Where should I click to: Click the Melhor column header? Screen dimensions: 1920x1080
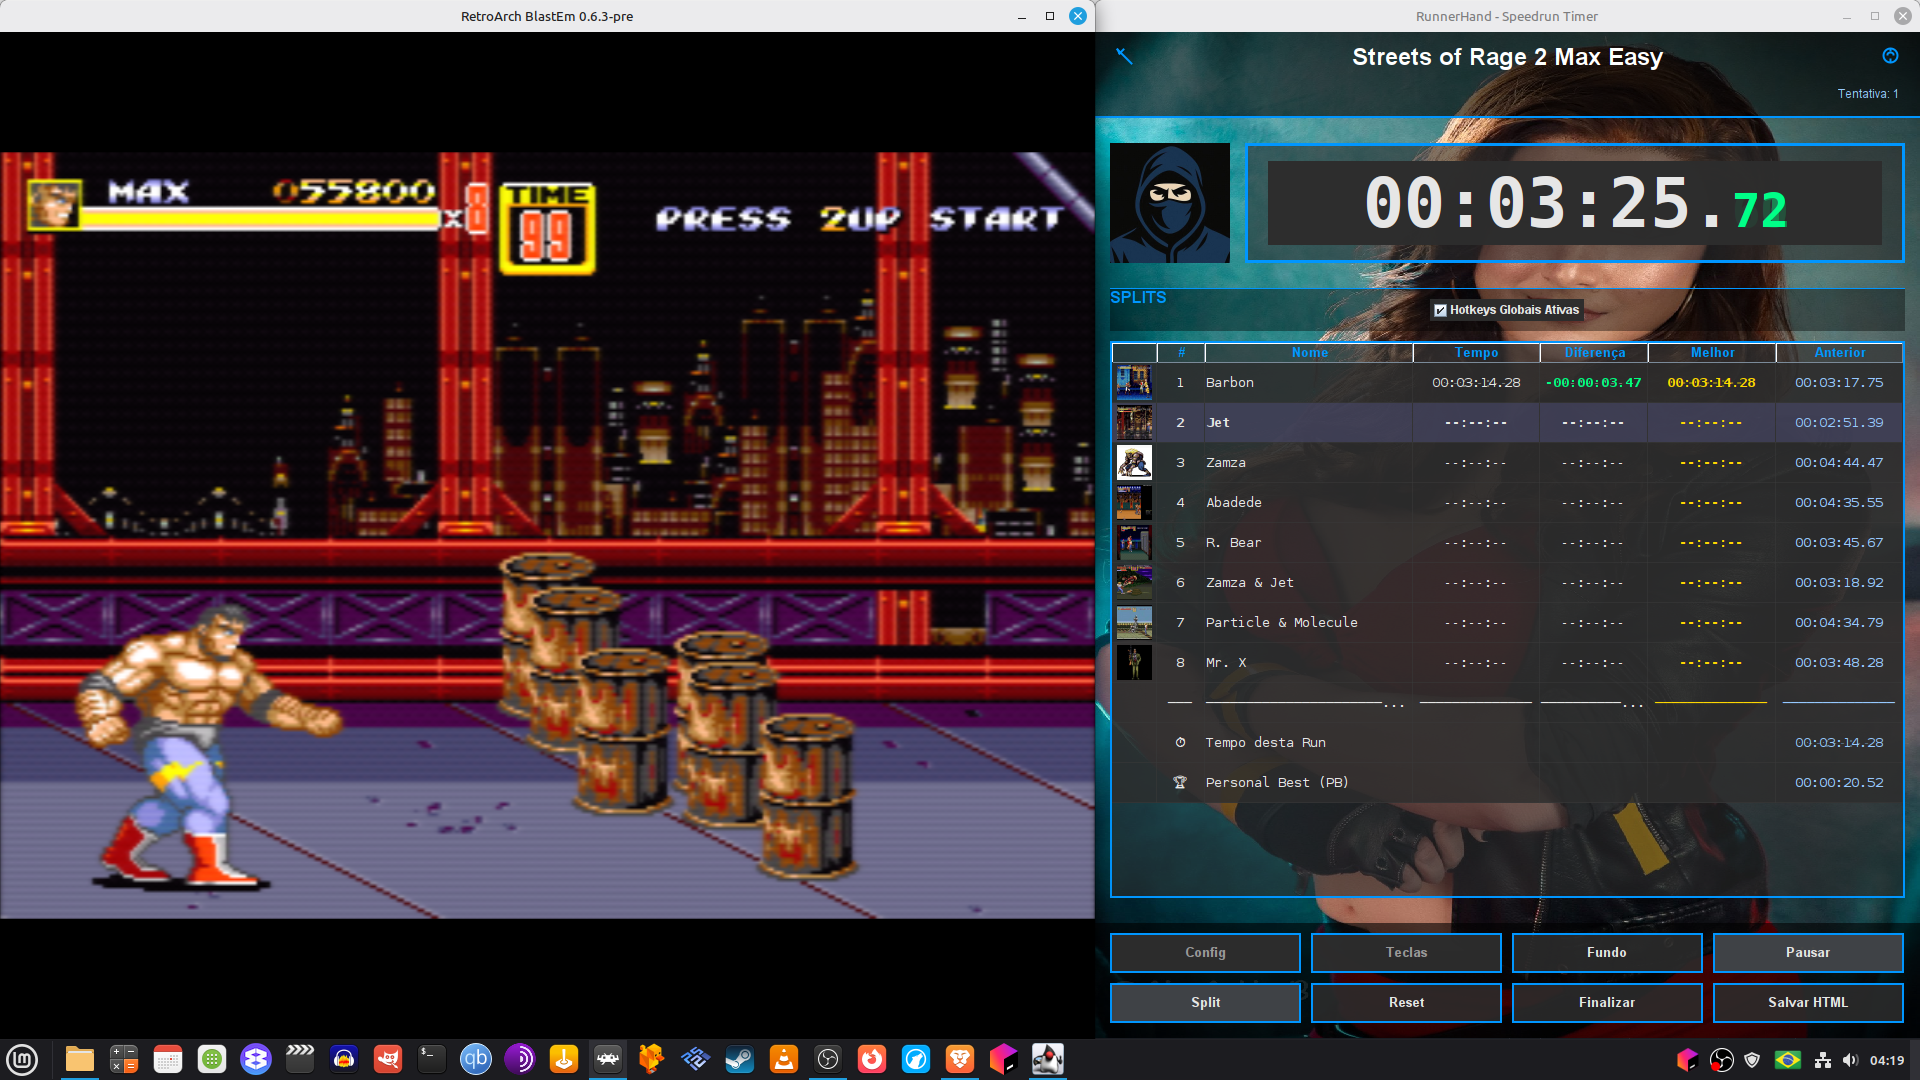pyautogui.click(x=1712, y=353)
